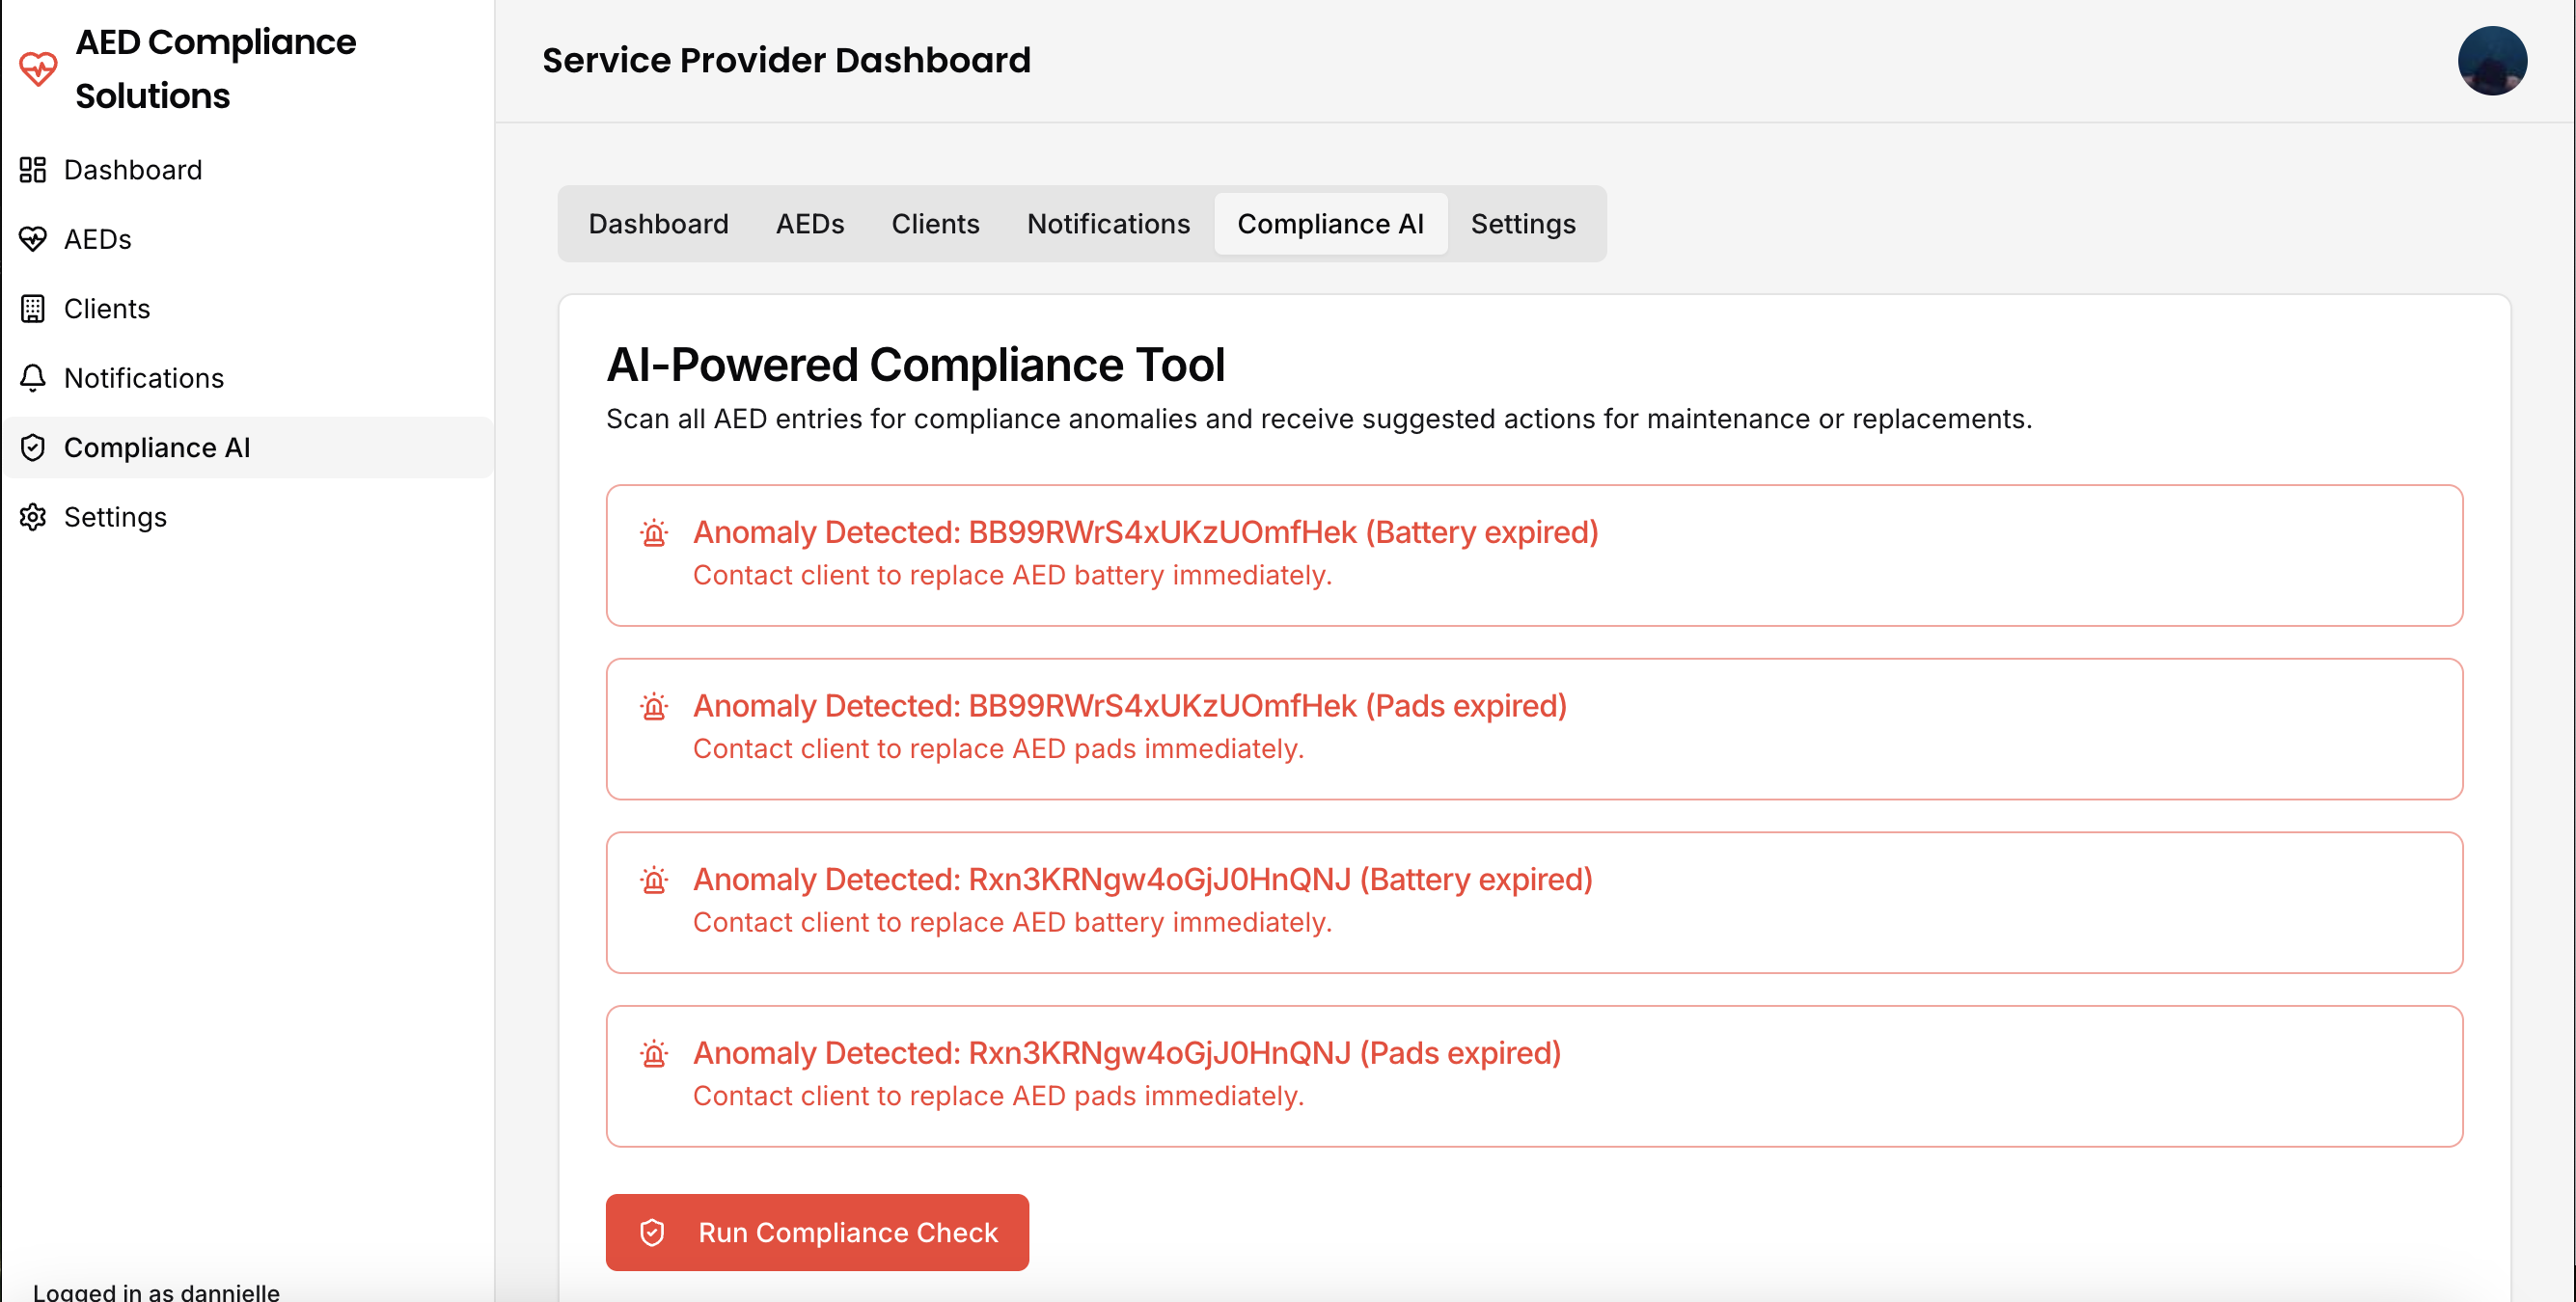Open the Clients tab
This screenshot has width=2576, height=1302.
click(x=935, y=224)
